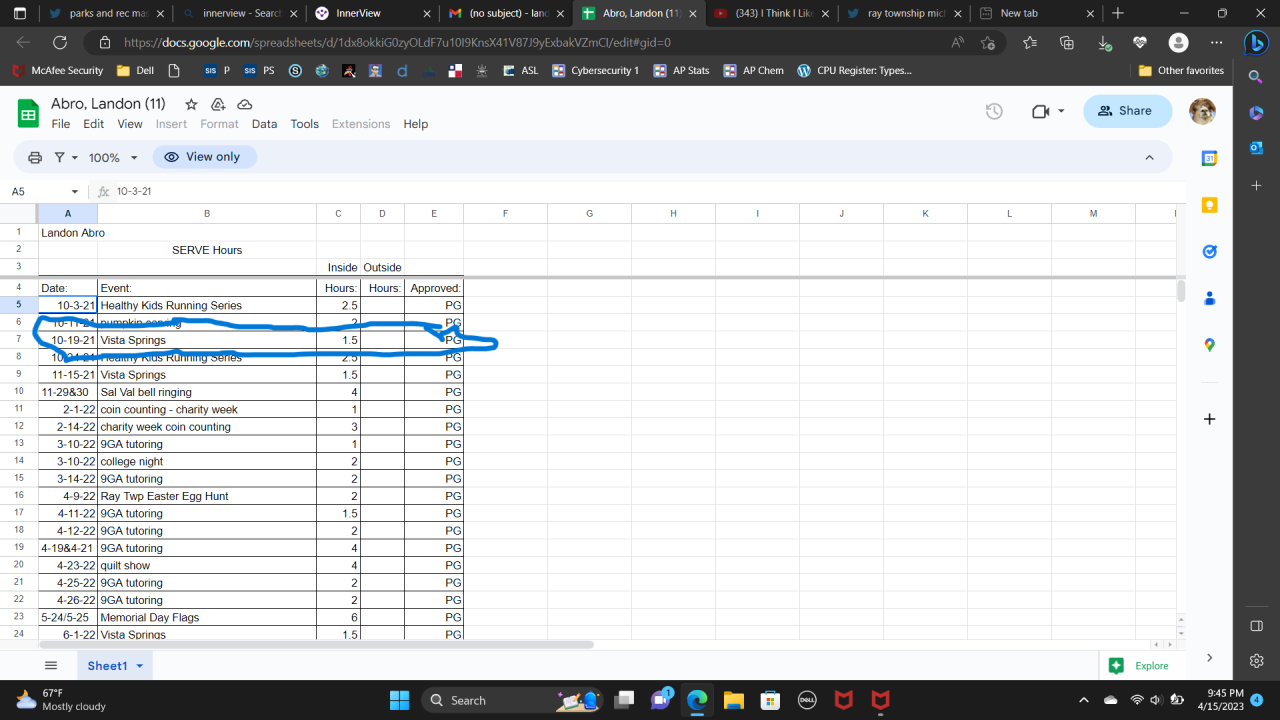
Task: Click the video meeting camera icon
Action: 1041,111
